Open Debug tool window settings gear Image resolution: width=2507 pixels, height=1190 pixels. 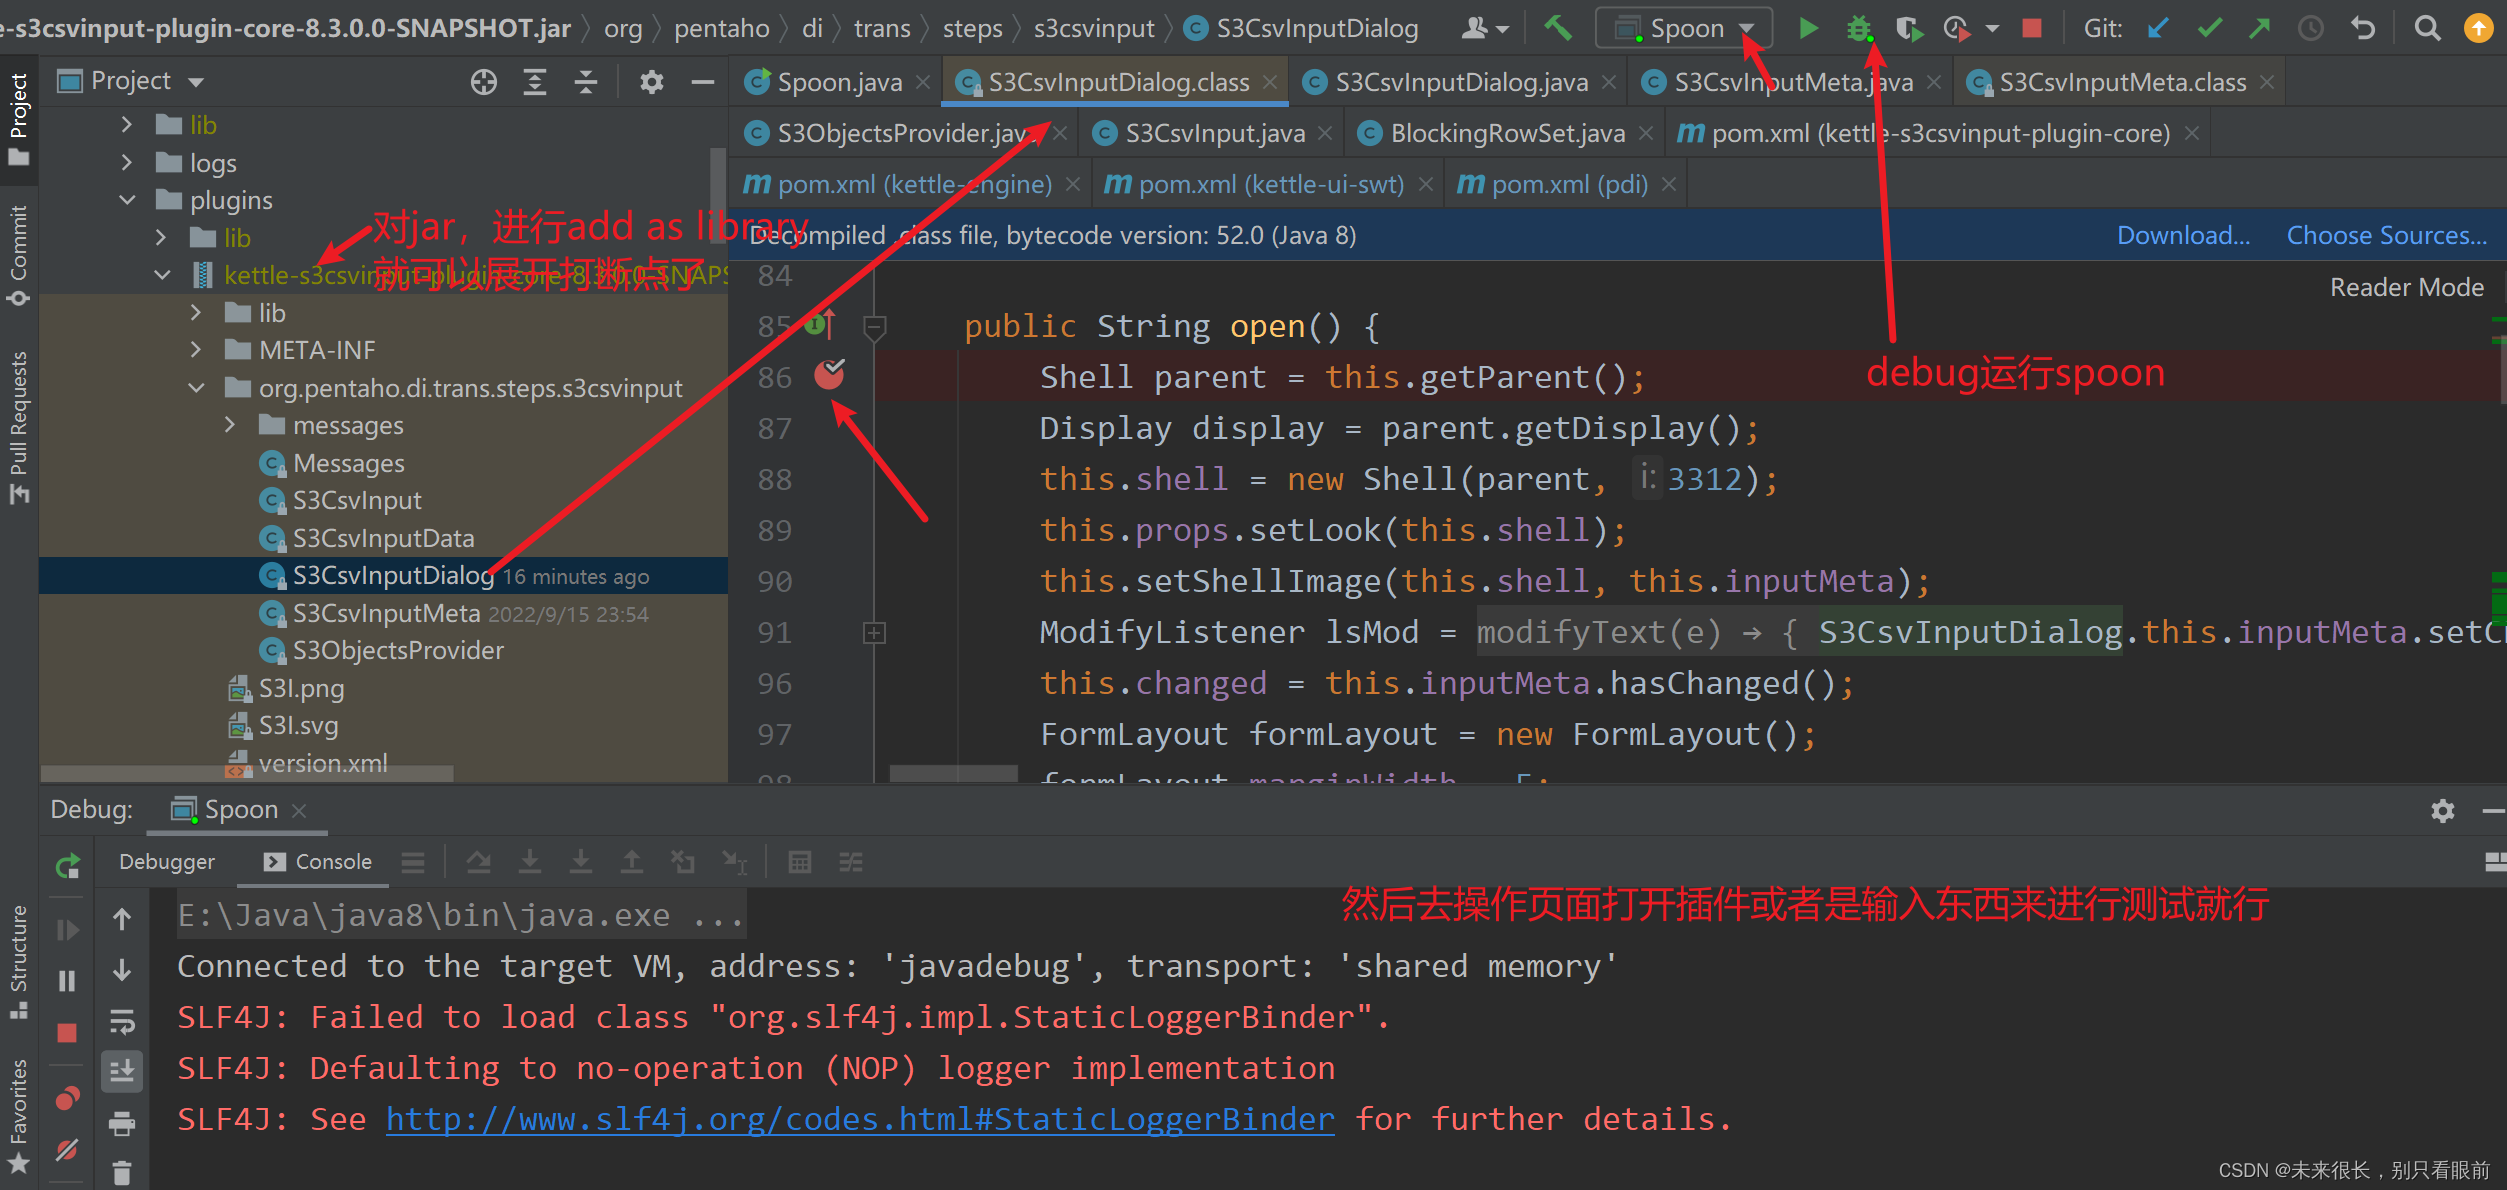click(2443, 811)
